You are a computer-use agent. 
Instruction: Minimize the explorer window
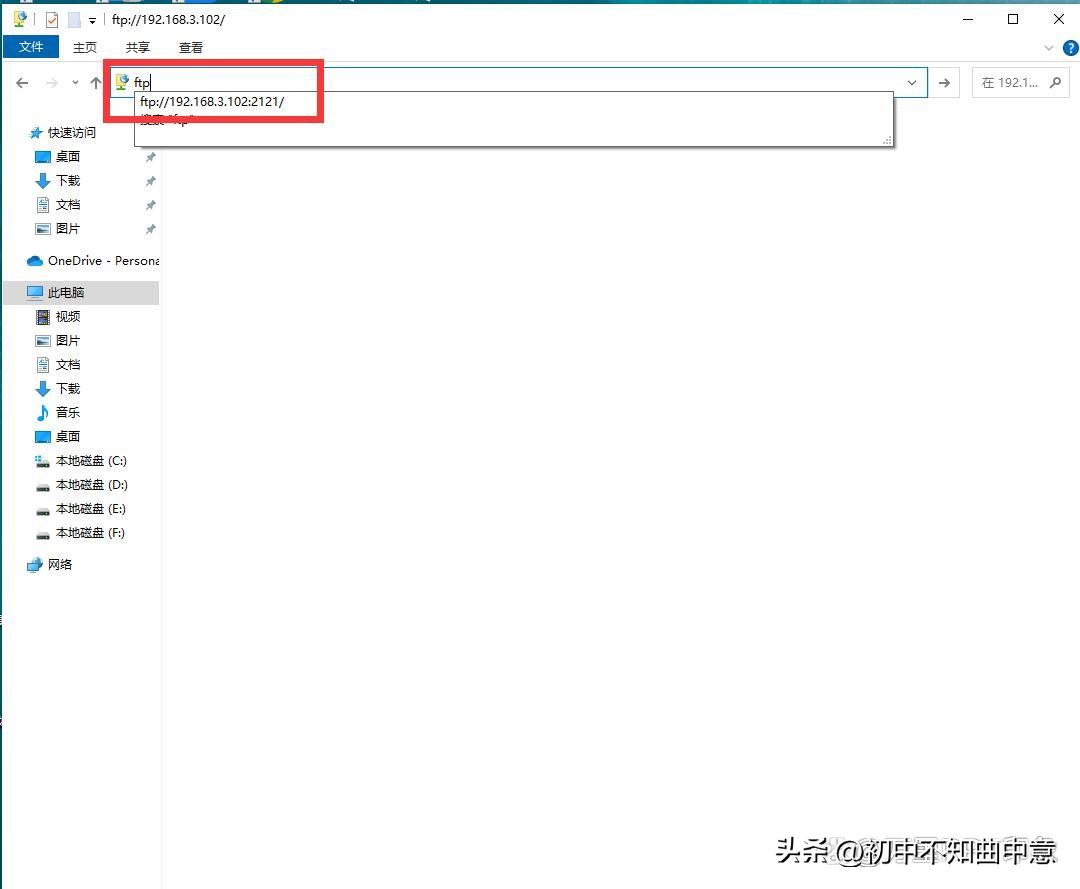pos(968,19)
